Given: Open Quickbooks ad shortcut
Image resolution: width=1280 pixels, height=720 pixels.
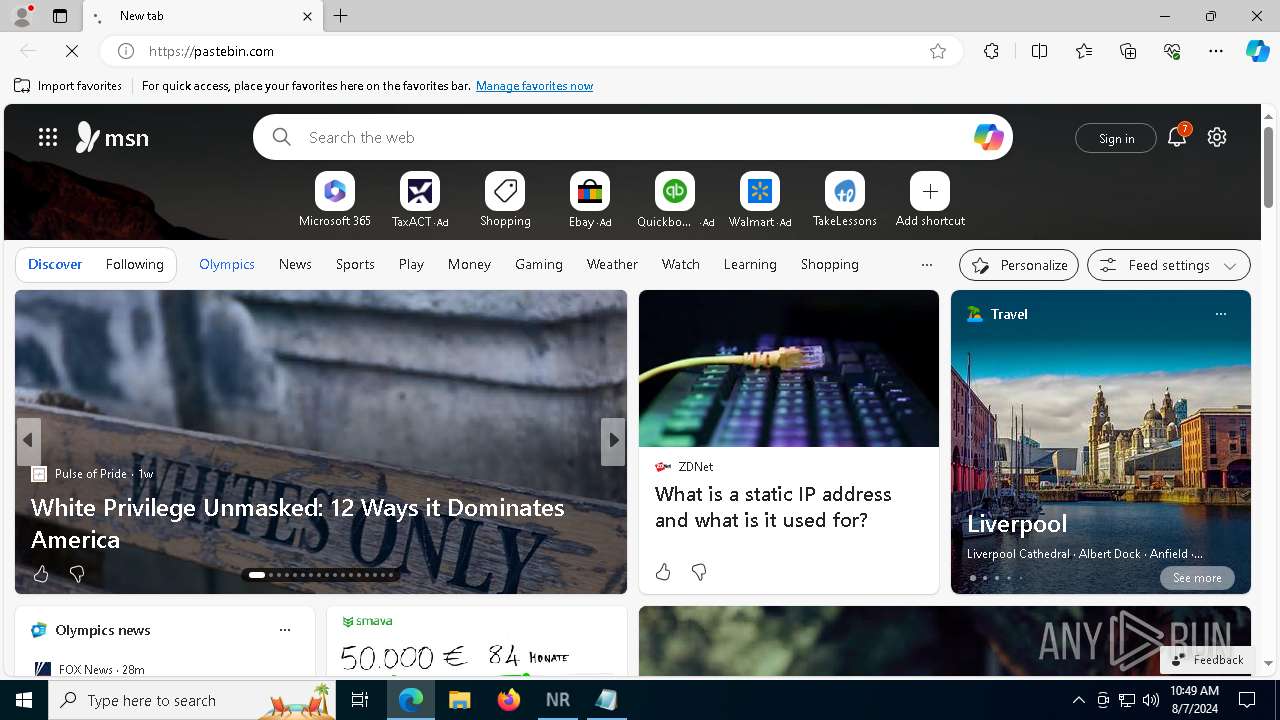Looking at the screenshot, I should pyautogui.click(x=675, y=200).
